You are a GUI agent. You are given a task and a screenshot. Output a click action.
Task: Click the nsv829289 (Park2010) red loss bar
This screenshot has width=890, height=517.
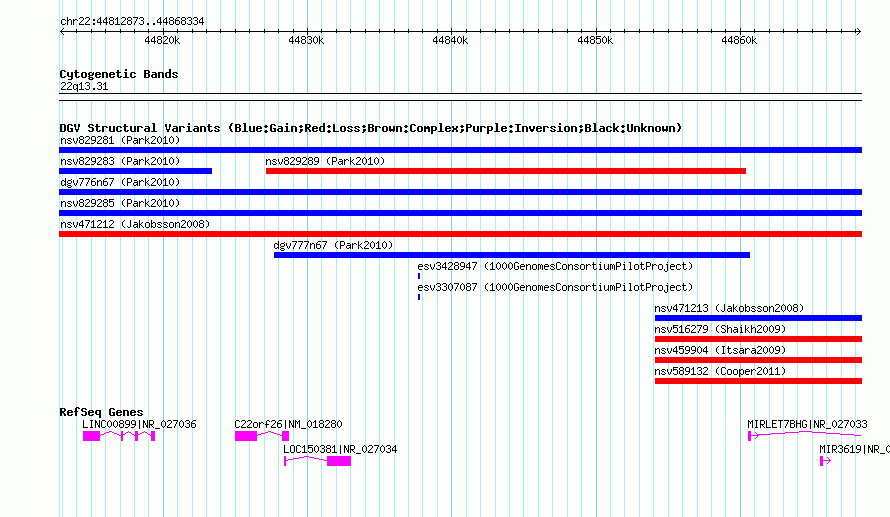[506, 171]
